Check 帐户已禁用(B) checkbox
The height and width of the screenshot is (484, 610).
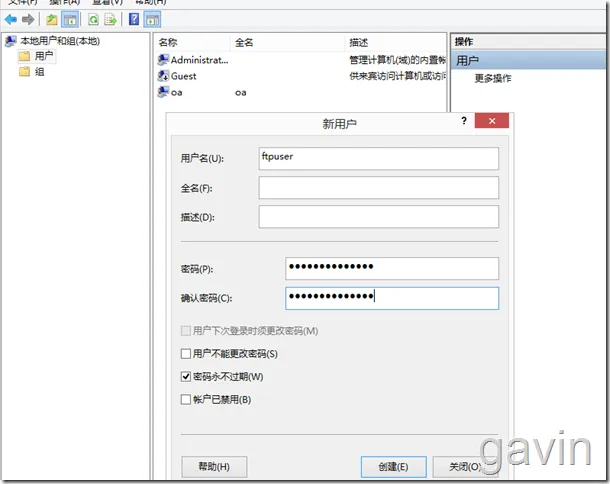(186, 400)
